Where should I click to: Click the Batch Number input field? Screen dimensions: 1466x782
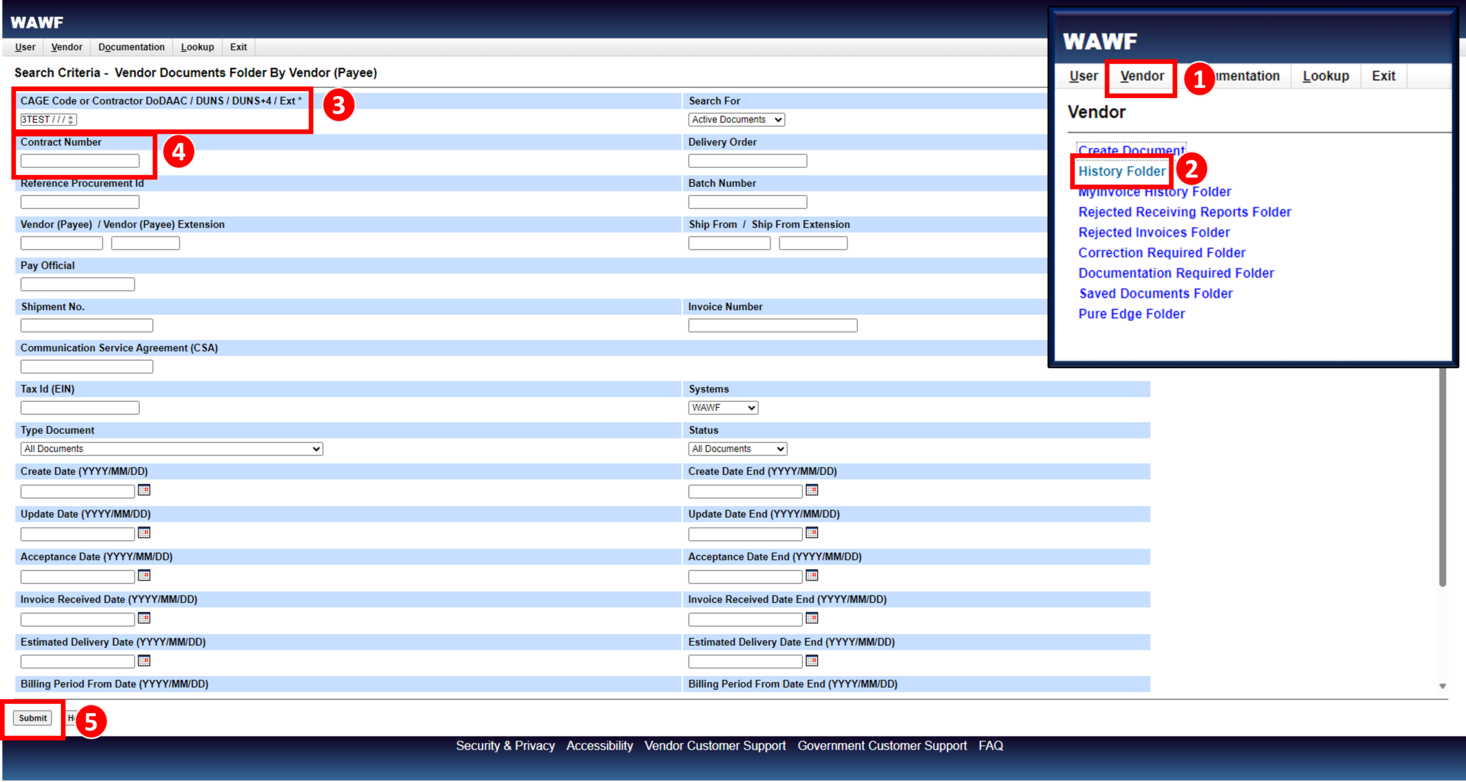[747, 202]
